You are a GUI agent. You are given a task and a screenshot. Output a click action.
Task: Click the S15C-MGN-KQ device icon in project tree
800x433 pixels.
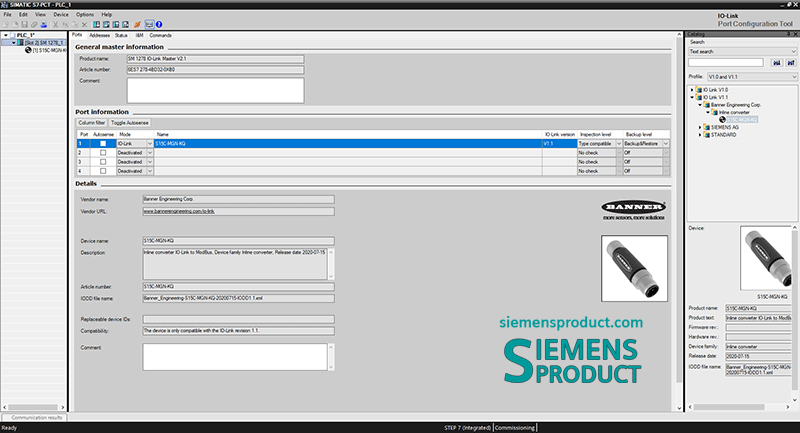tap(28, 50)
